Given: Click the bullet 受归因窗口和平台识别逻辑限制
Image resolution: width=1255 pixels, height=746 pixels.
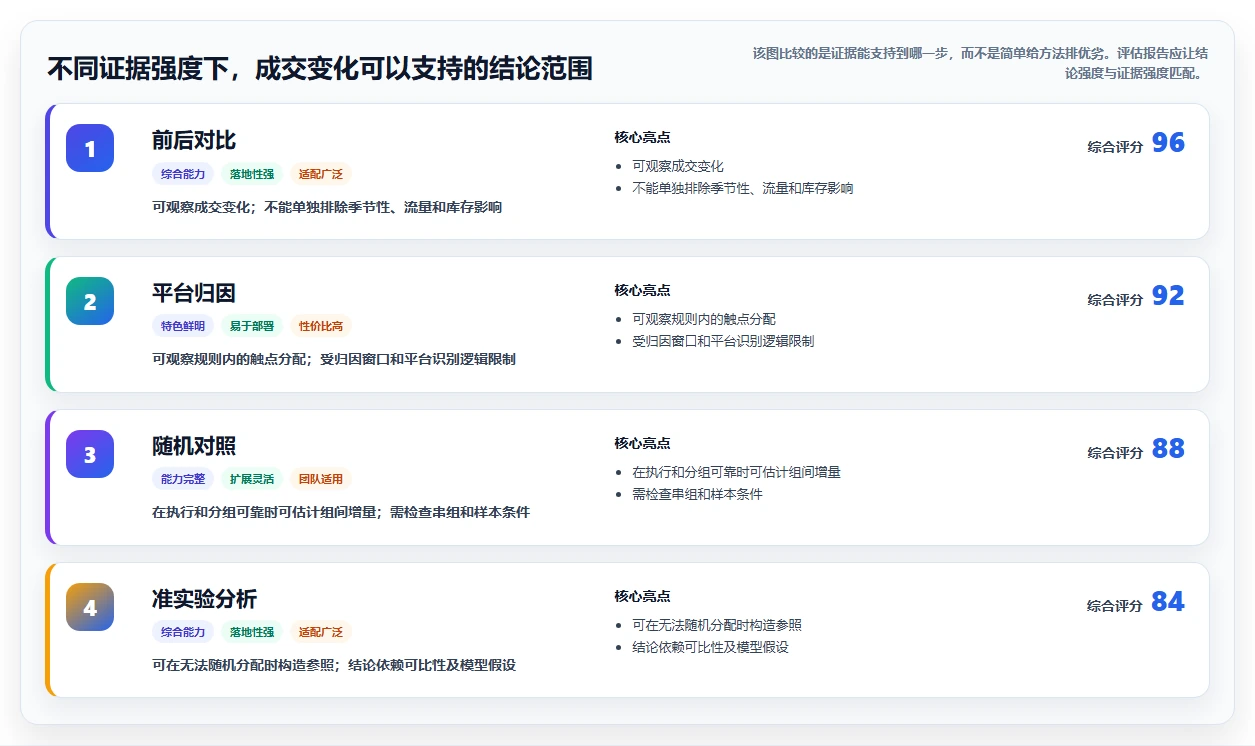Looking at the screenshot, I should point(723,341).
